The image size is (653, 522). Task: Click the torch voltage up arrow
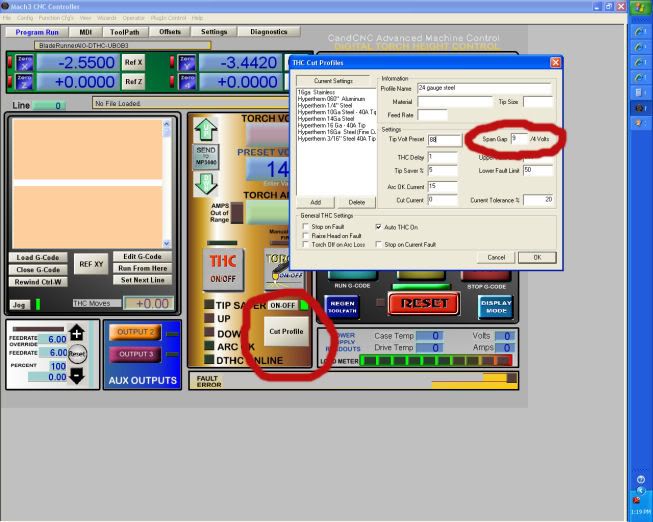[x=204, y=128]
